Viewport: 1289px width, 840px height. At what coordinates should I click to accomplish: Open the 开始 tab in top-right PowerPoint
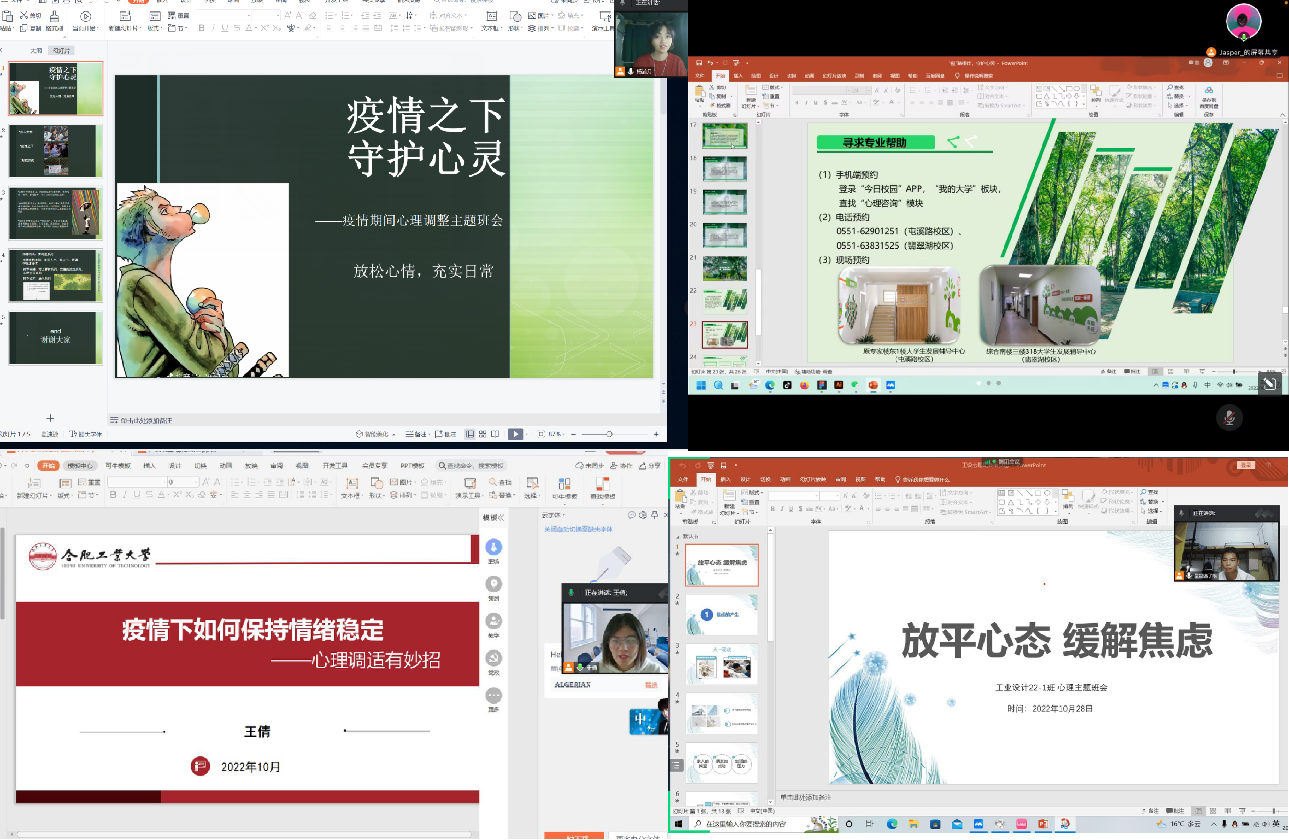coord(720,75)
